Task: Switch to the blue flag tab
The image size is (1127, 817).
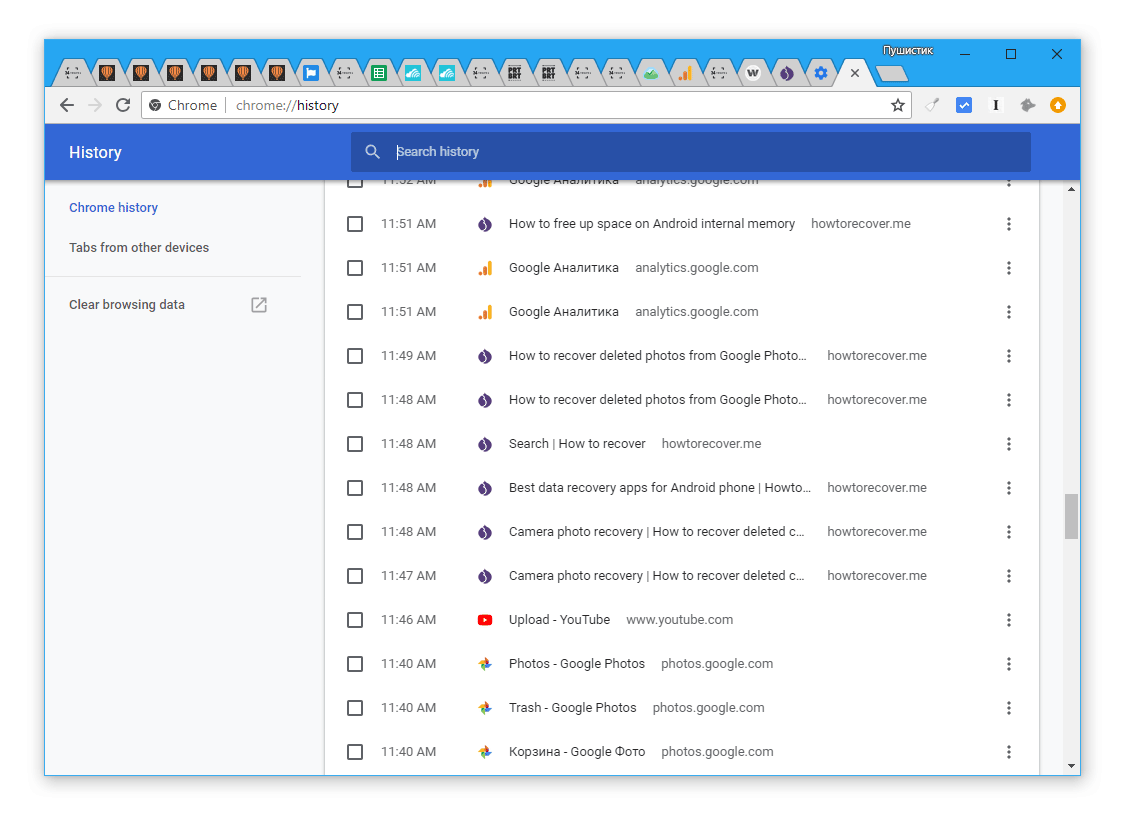Action: point(310,73)
